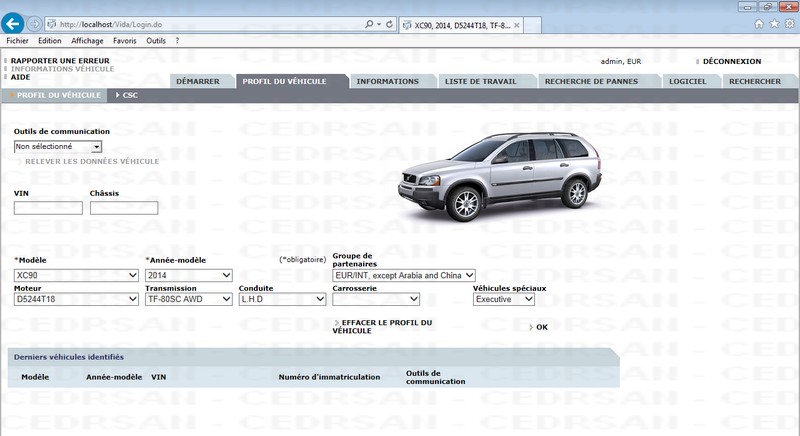This screenshot has width=800, height=436.
Task: Click the browser Back arrow button
Action: click(14, 23)
